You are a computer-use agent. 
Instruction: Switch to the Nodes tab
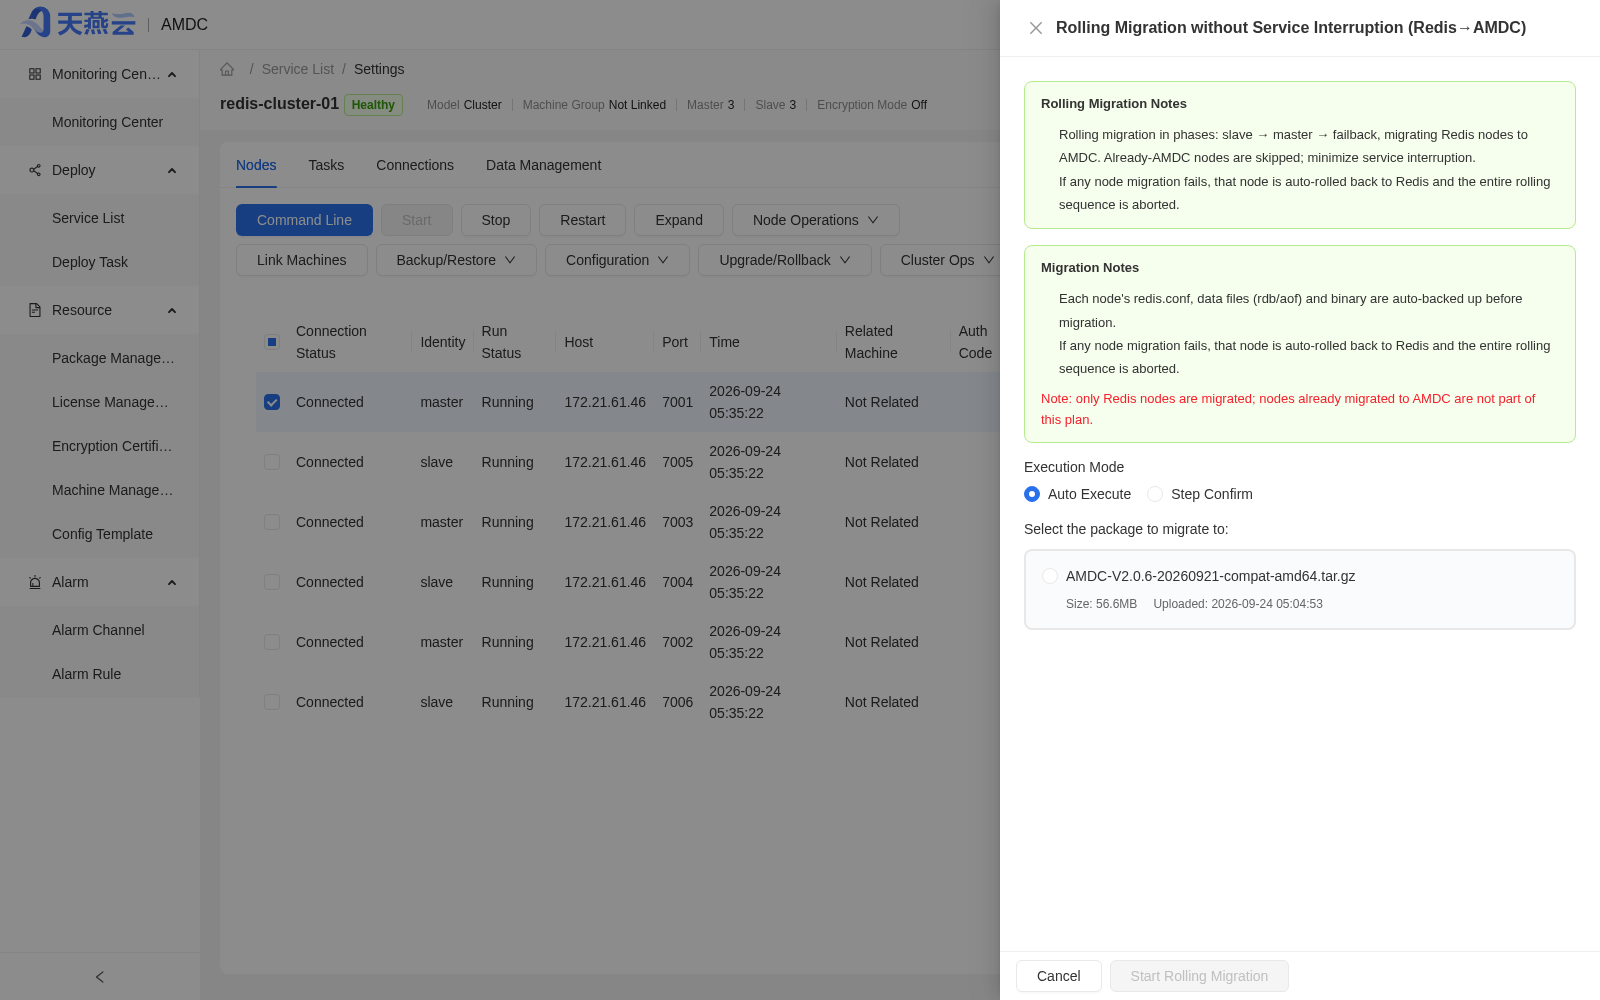[256, 165]
